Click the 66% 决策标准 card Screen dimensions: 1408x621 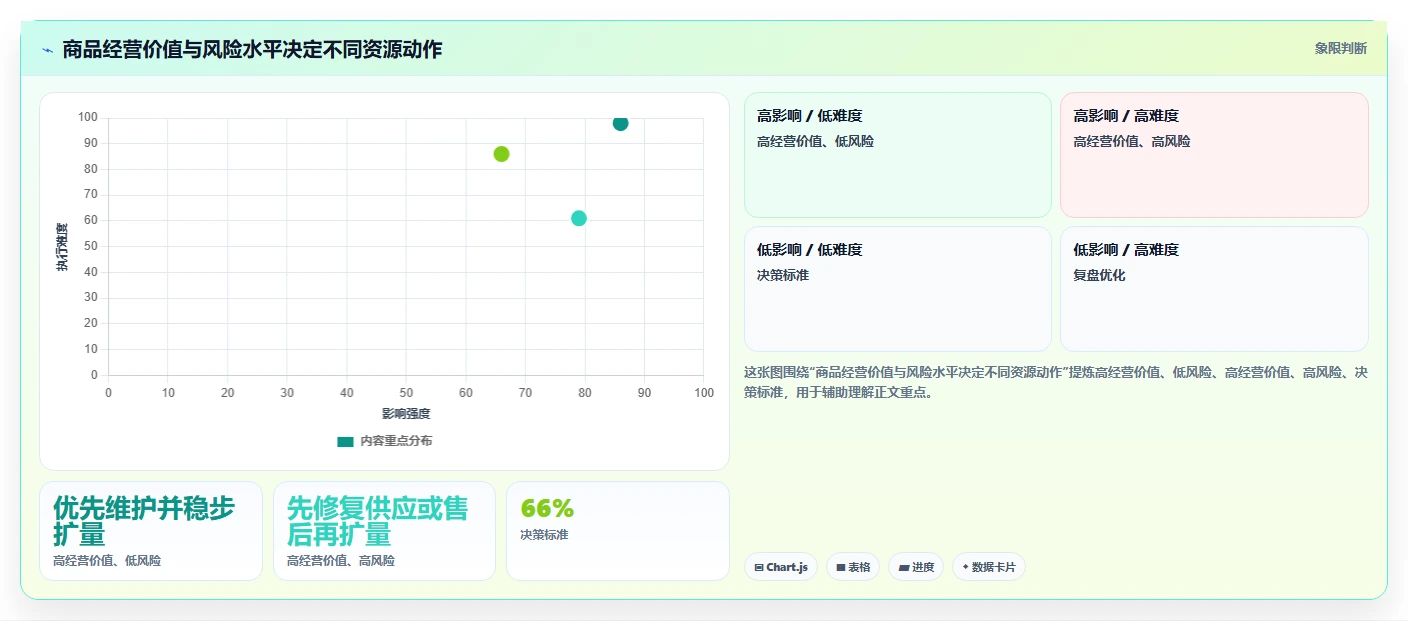coord(618,531)
